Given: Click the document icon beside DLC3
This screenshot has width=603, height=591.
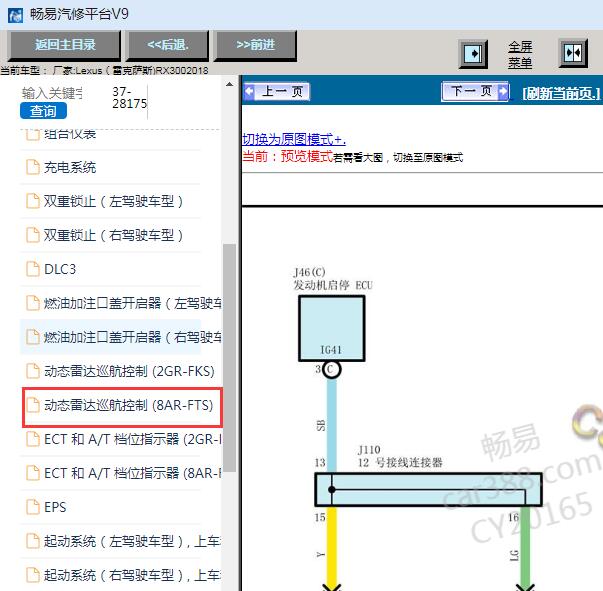Looking at the screenshot, I should [33, 269].
